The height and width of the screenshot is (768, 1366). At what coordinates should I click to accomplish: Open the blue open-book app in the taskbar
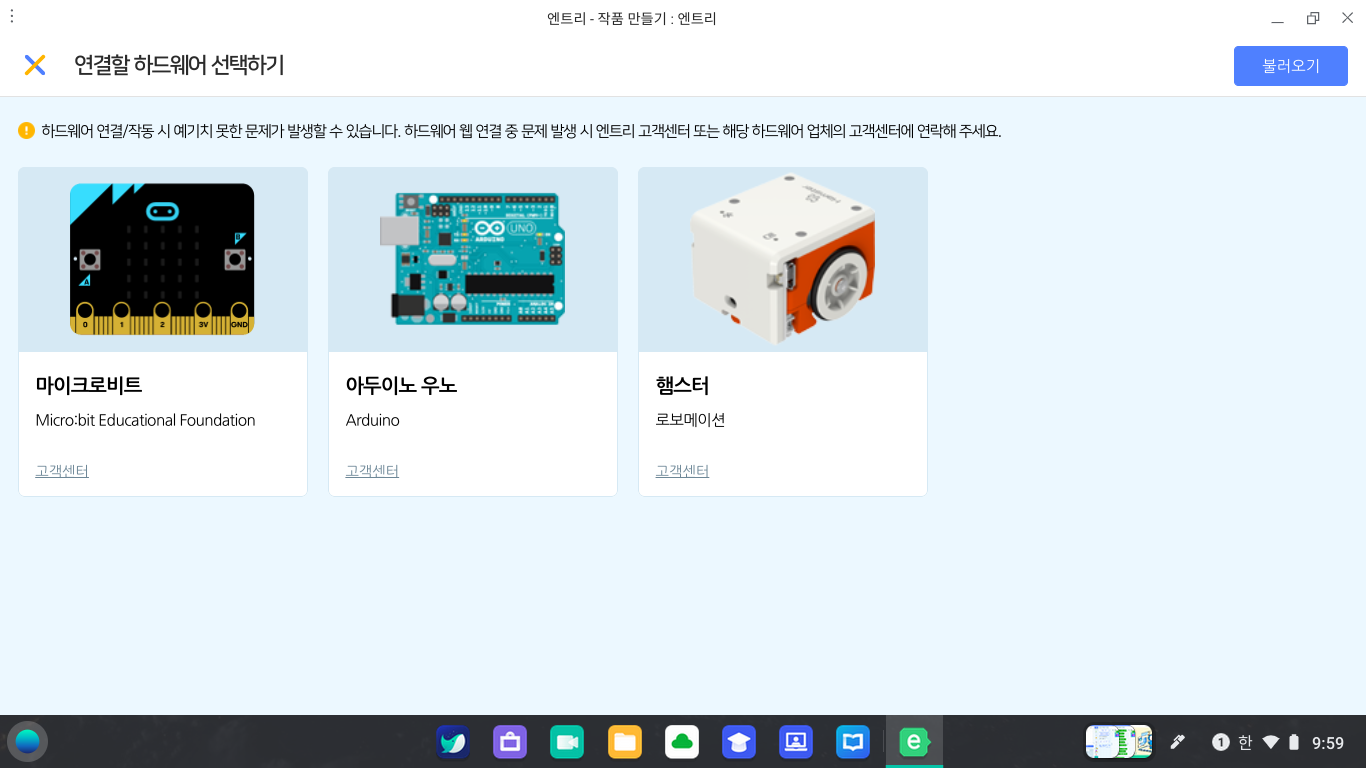(853, 742)
